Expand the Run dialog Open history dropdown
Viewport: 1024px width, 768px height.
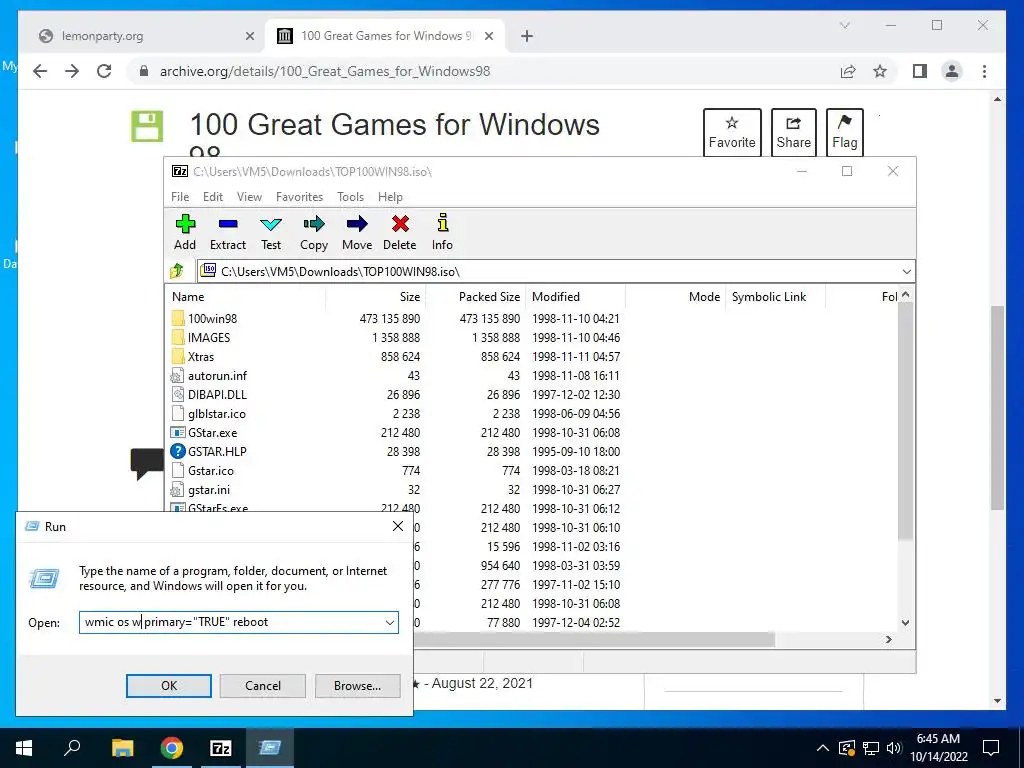390,622
